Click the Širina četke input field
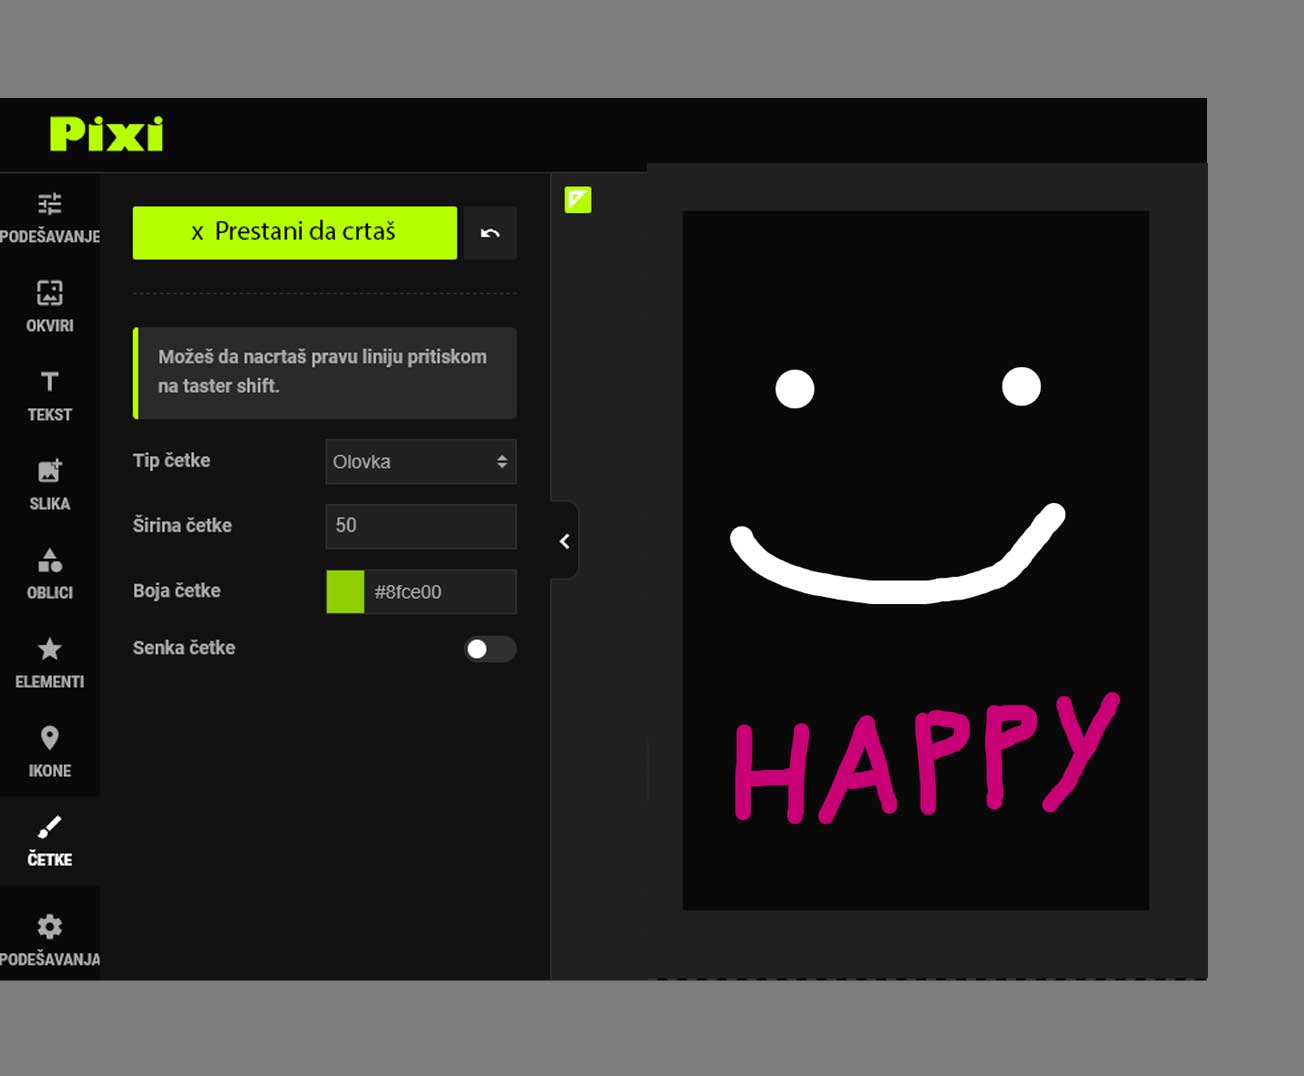The image size is (1304, 1076). click(x=420, y=526)
